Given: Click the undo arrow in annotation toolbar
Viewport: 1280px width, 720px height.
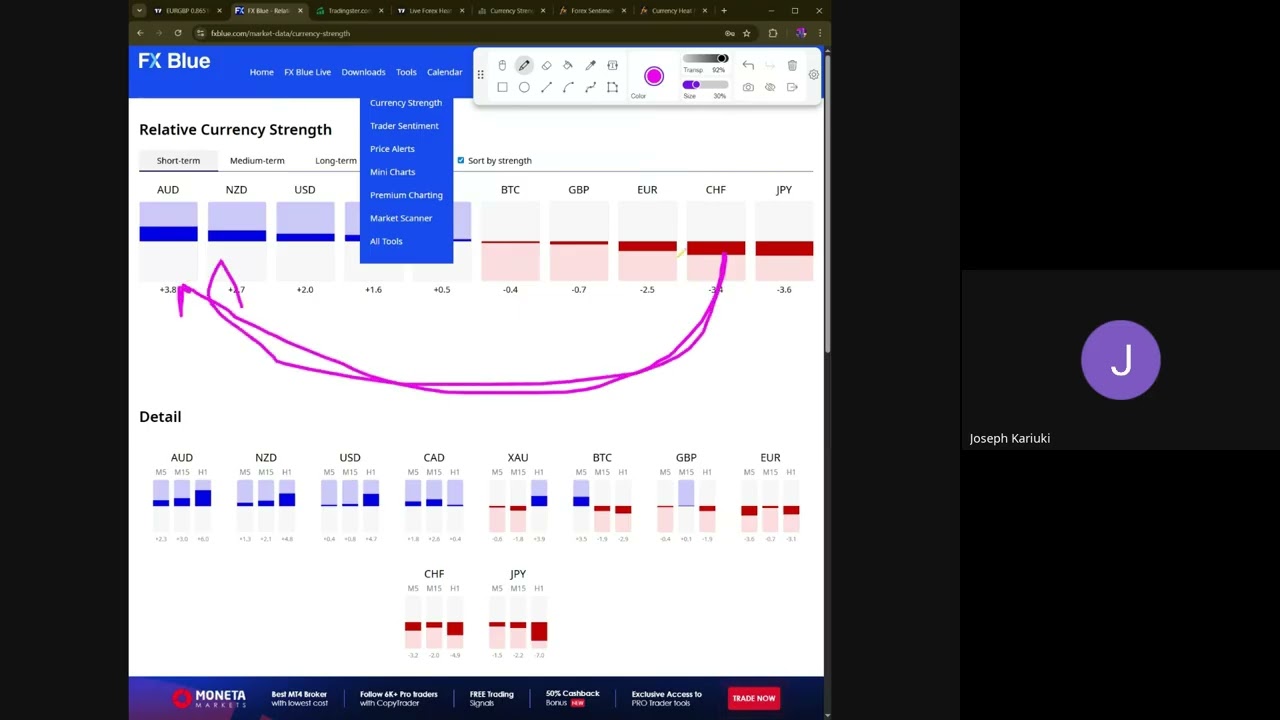Looking at the screenshot, I should click(748, 66).
